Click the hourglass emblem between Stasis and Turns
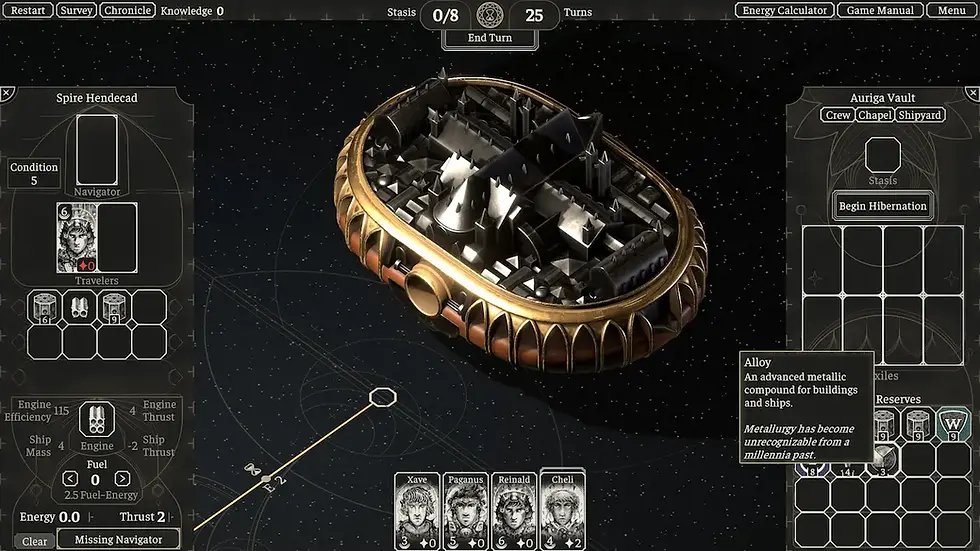This screenshot has width=980, height=551. (490, 14)
